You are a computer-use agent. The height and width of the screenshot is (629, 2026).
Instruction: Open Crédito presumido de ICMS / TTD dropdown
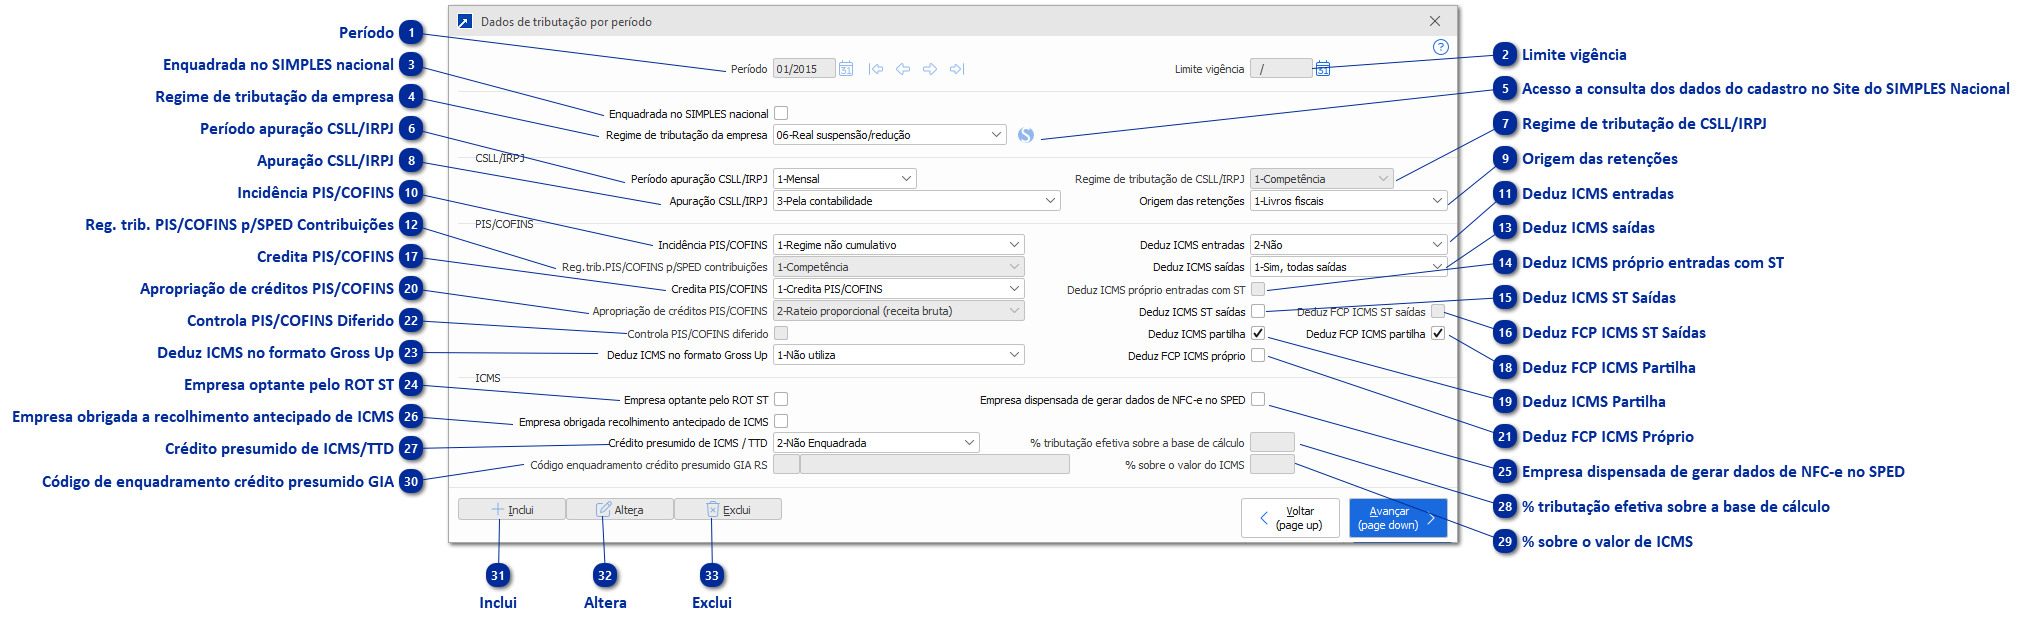[x=876, y=443]
